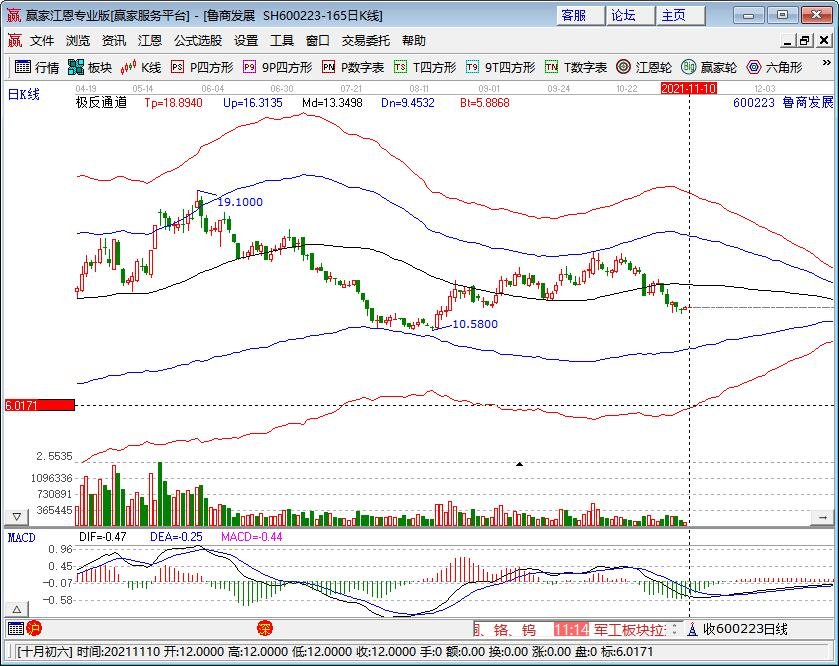Open the 赢家轮 wheel tool
This screenshot has width=839, height=666.
click(x=709, y=67)
